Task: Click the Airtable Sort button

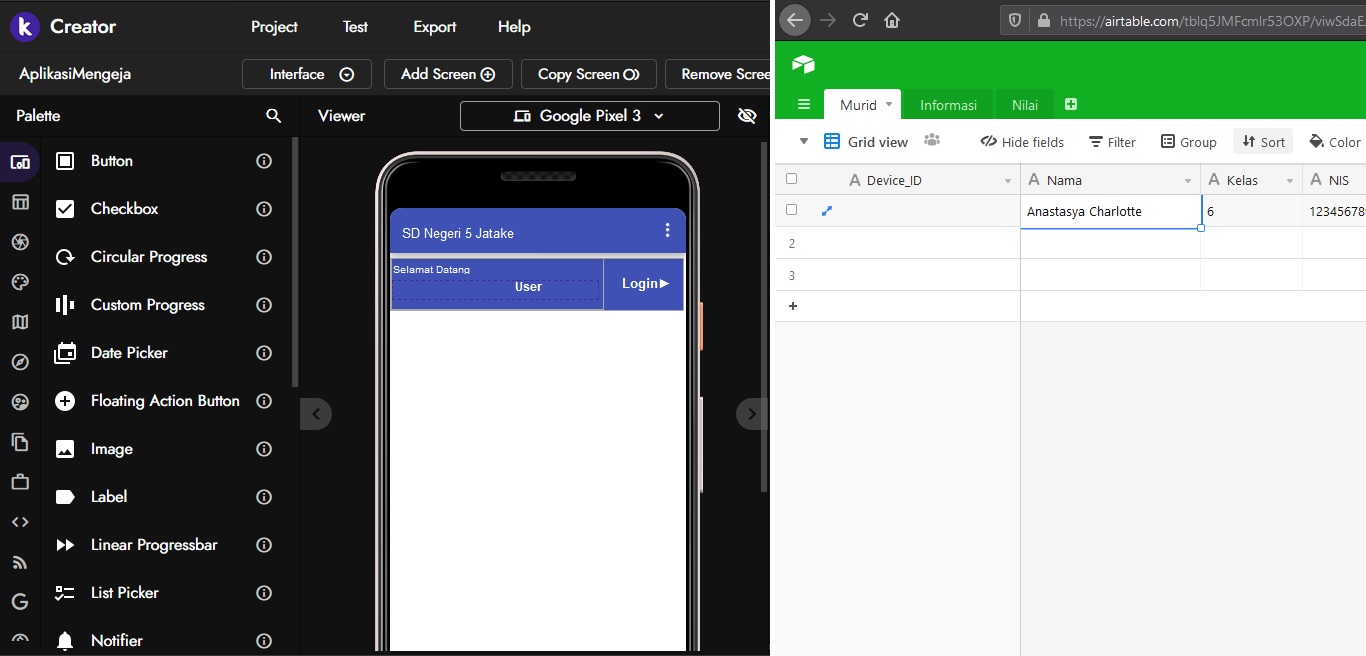Action: tap(1263, 142)
